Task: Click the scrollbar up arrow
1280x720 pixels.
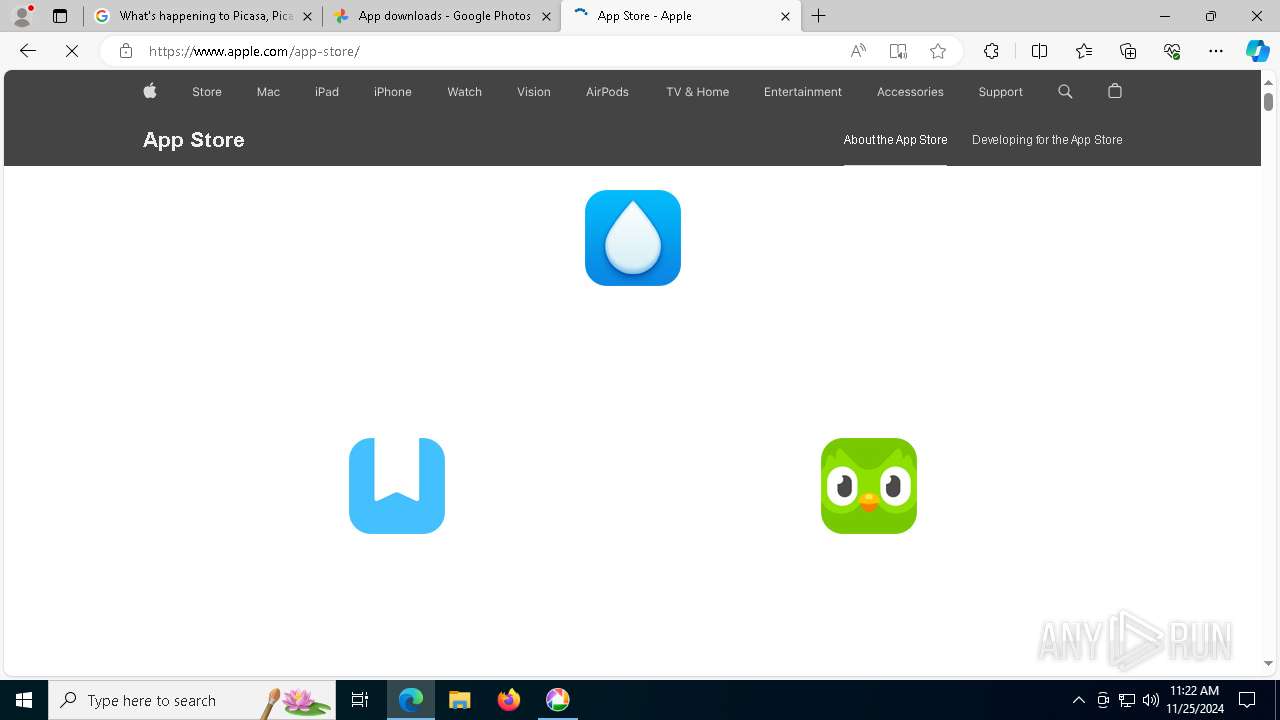Action: click(1268, 81)
